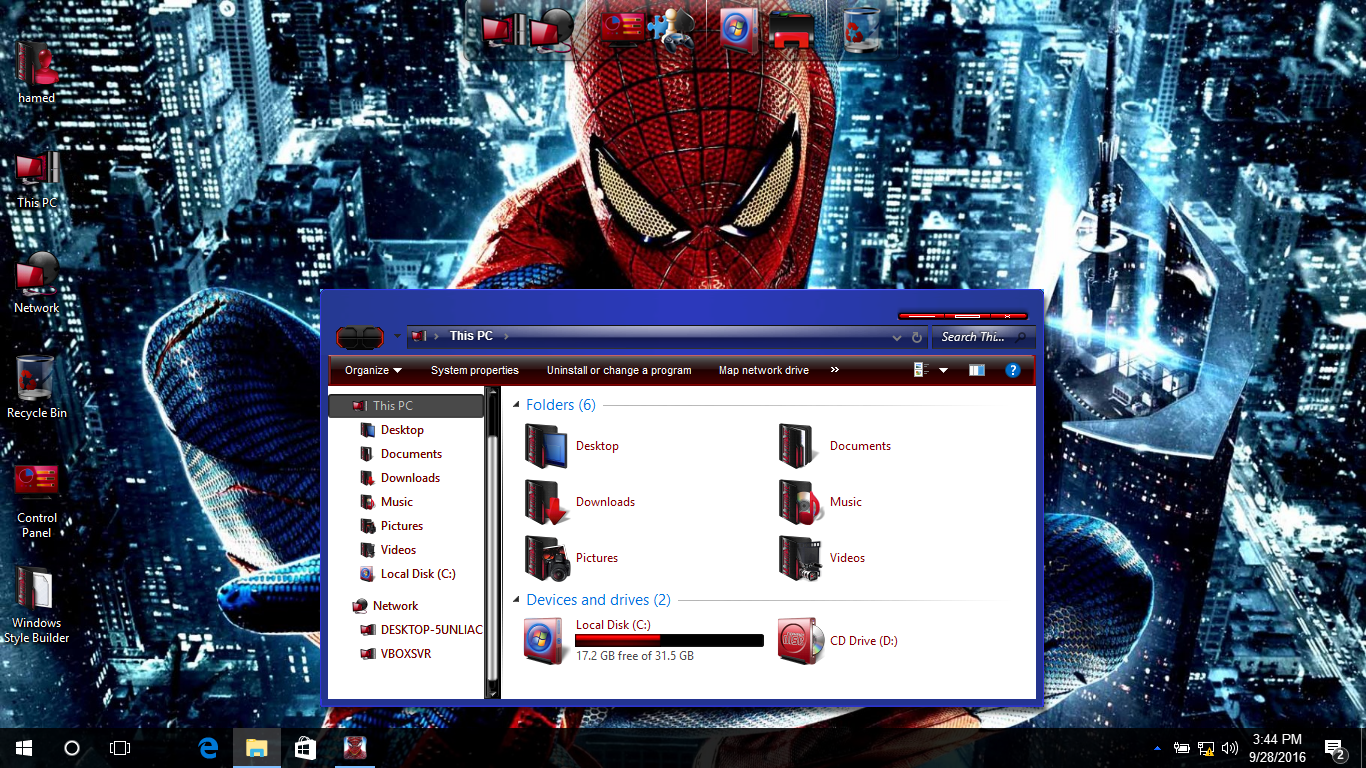The height and width of the screenshot is (768, 1366).
Task: Click the refresh icon in address bar
Action: pyautogui.click(x=917, y=337)
